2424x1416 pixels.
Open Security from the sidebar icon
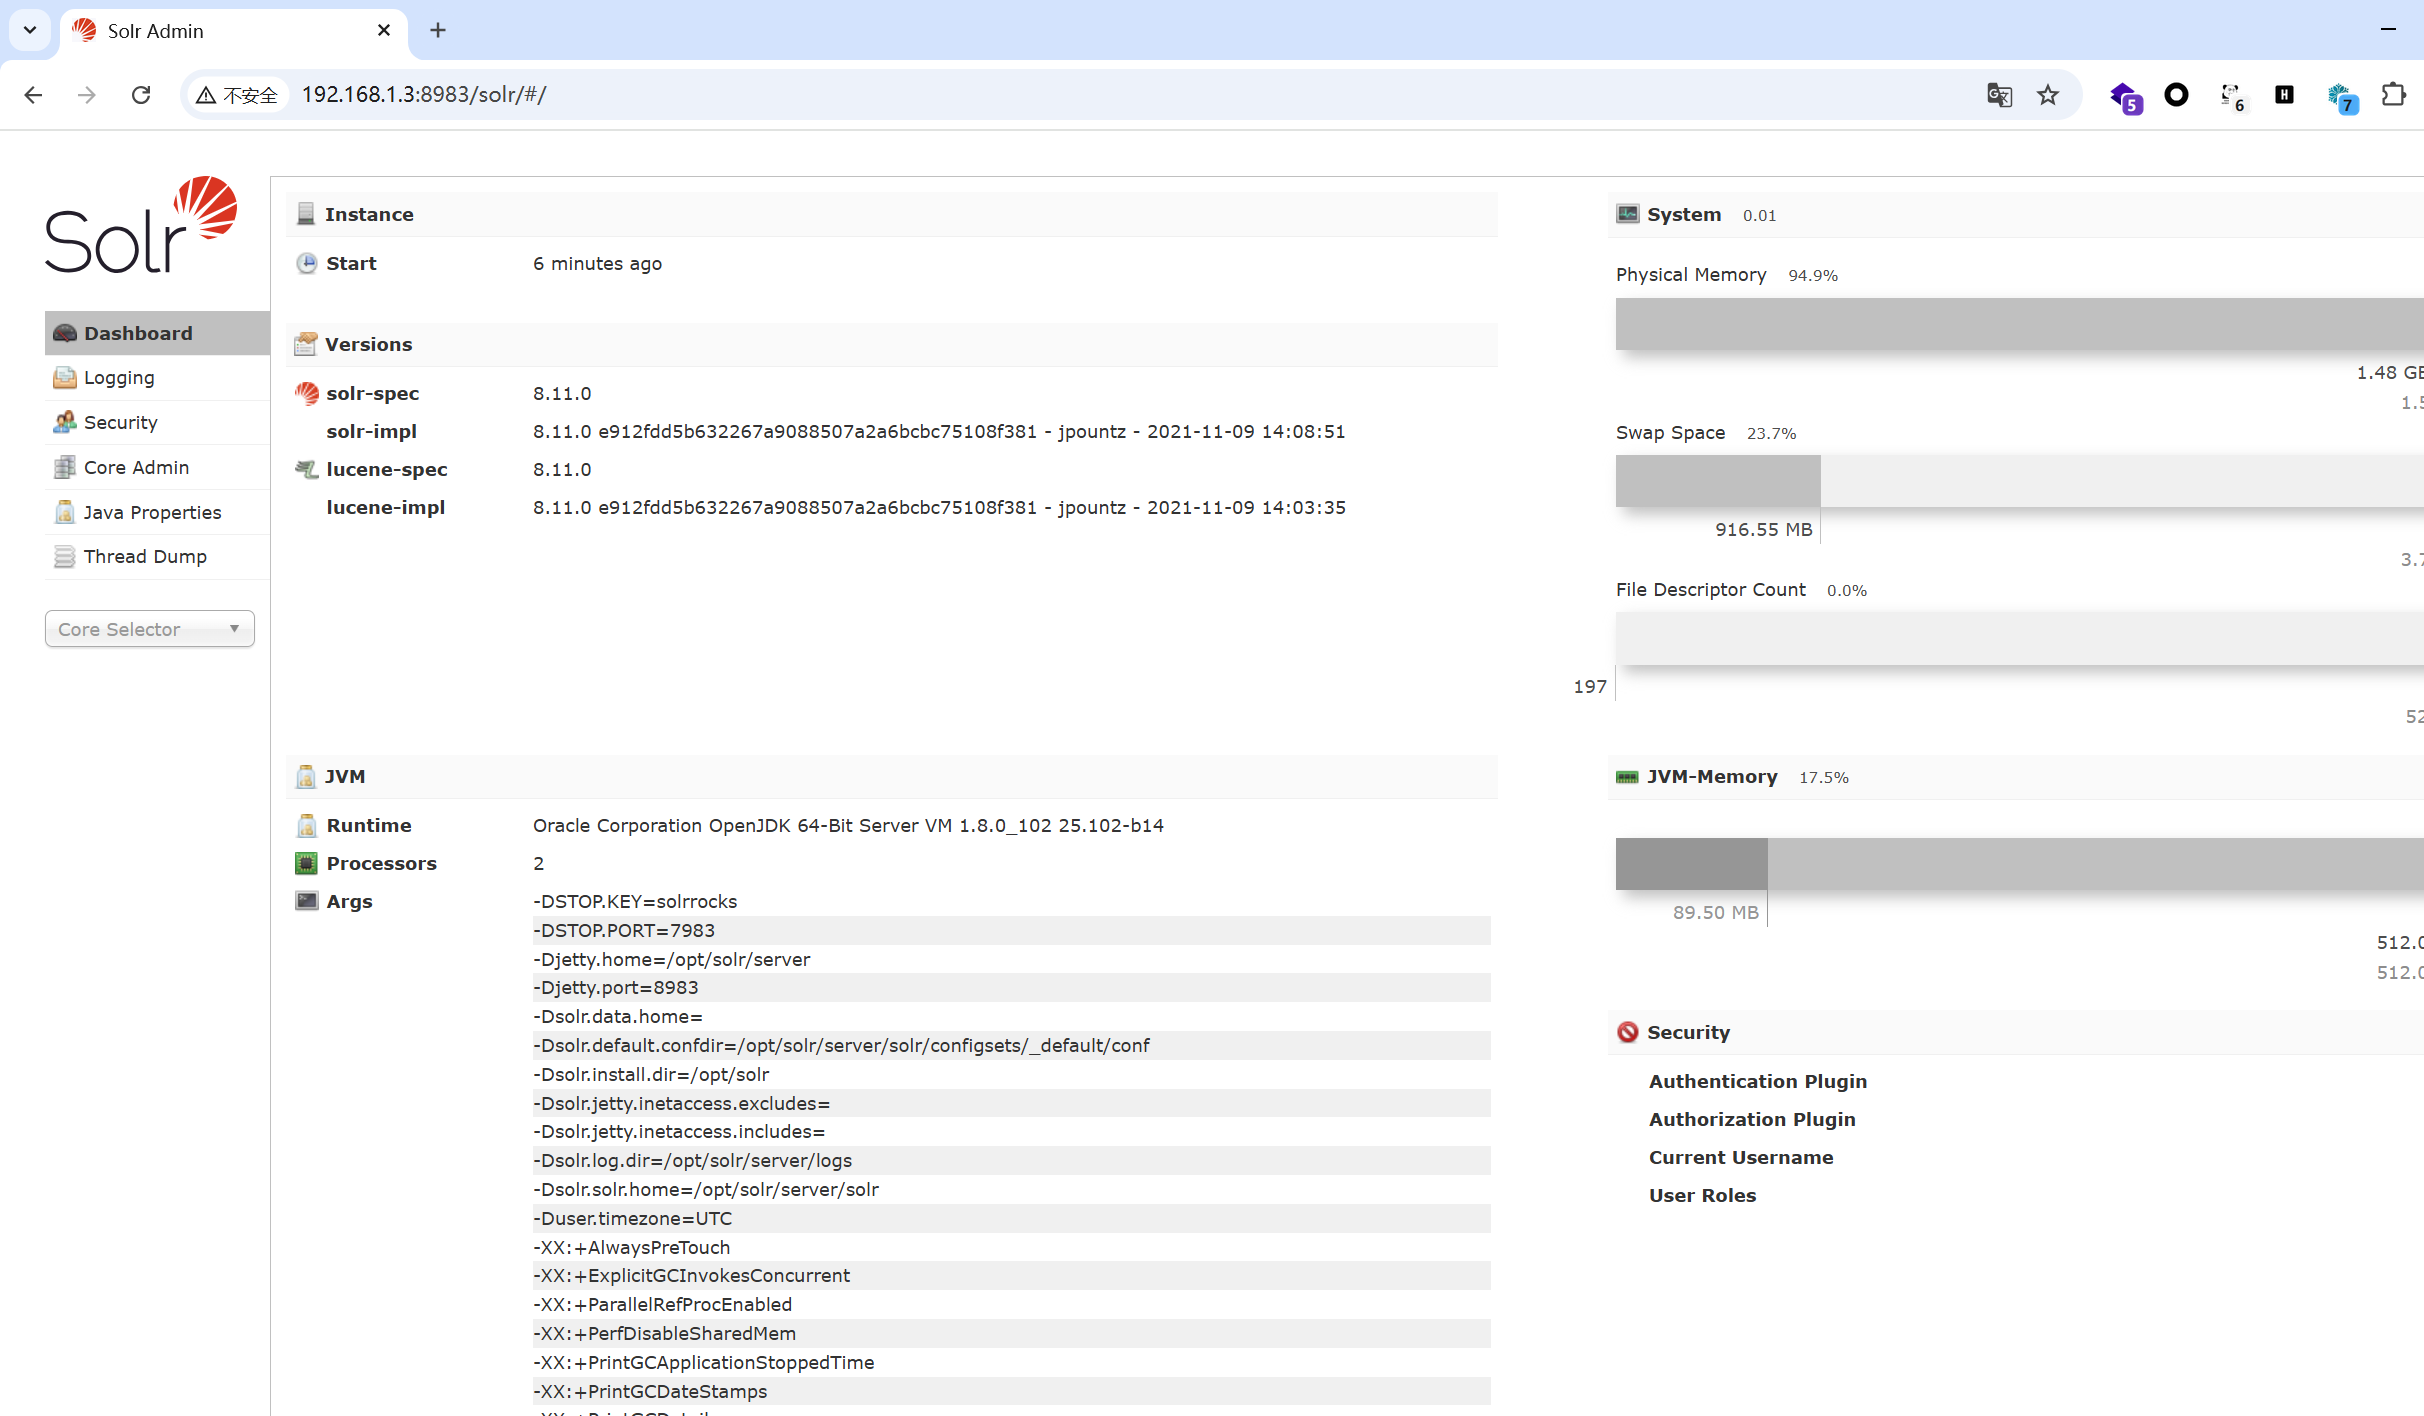pyautogui.click(x=64, y=422)
